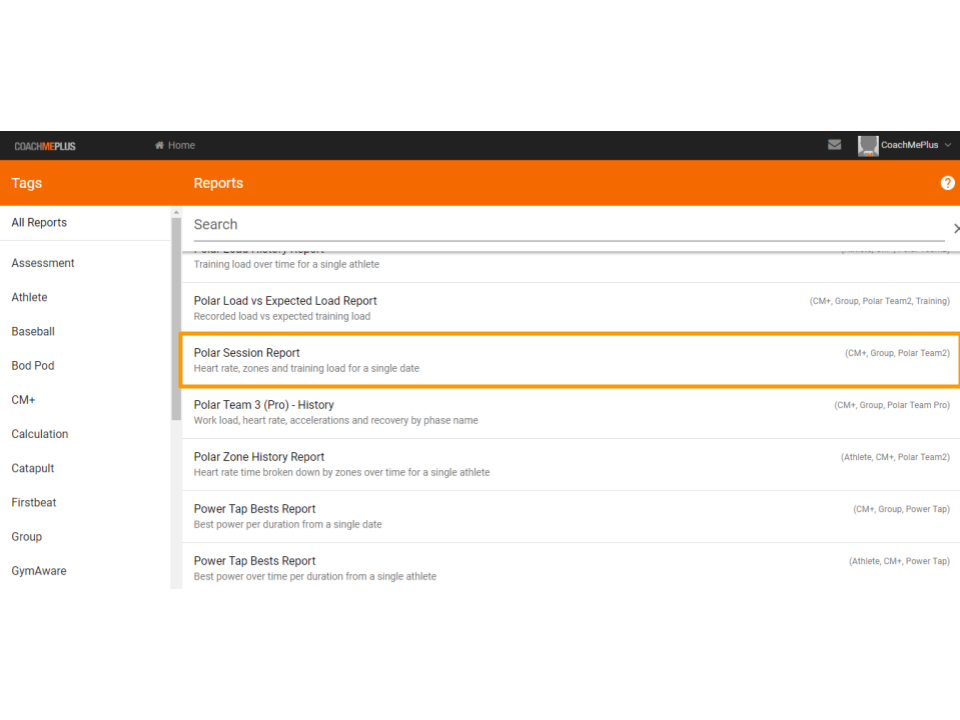960x720 pixels.
Task: Open Polar Team 3 (Pro) - History
Action: (x=571, y=412)
